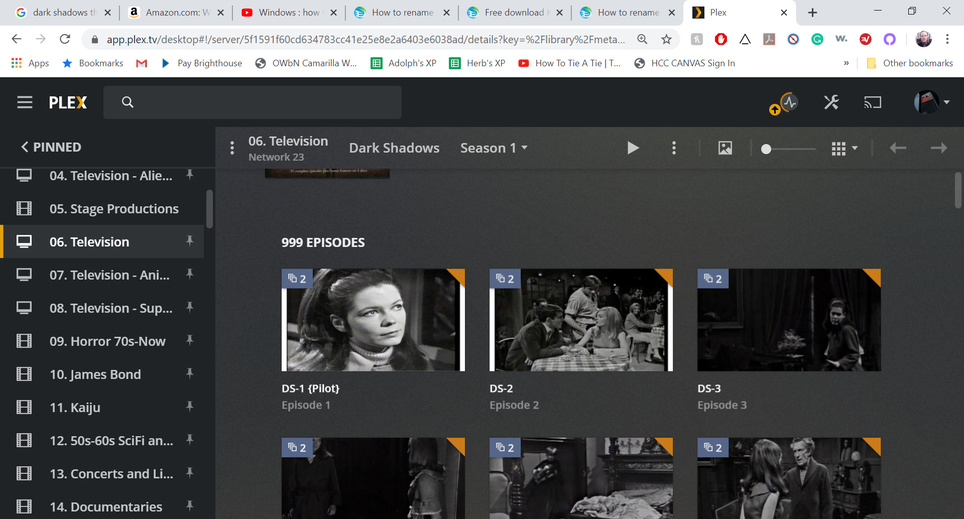Image resolution: width=964 pixels, height=519 pixels.
Task: Open the grid view mode dropdown
Action: click(x=844, y=148)
